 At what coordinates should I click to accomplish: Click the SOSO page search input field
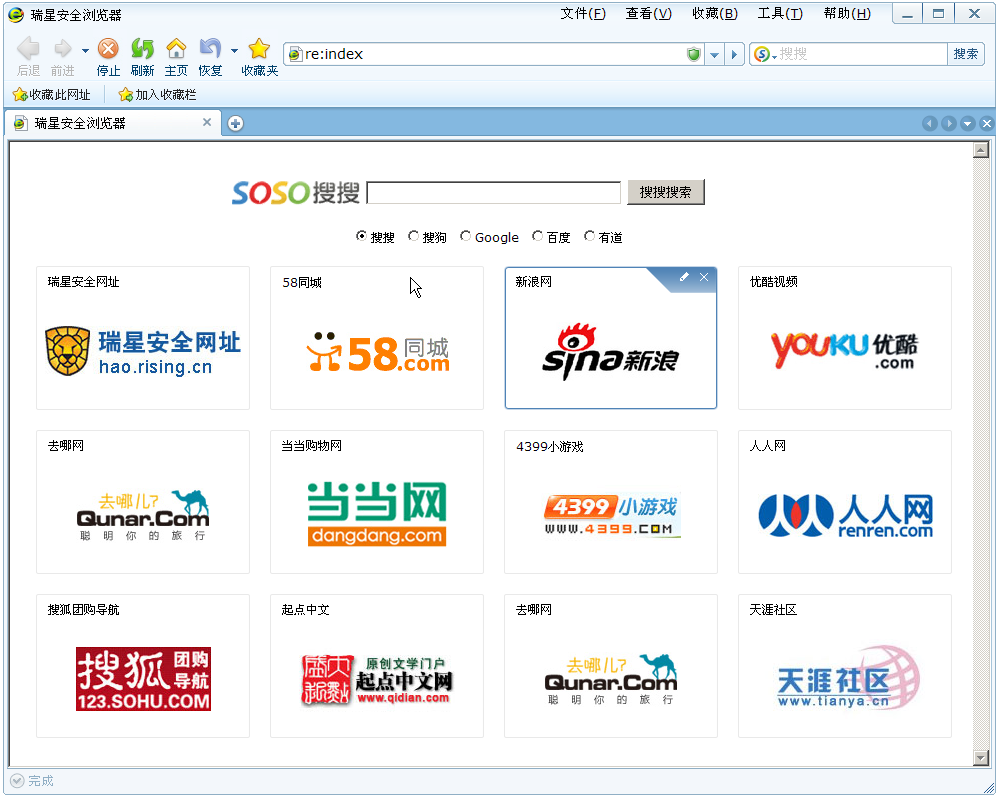pyautogui.click(x=494, y=192)
